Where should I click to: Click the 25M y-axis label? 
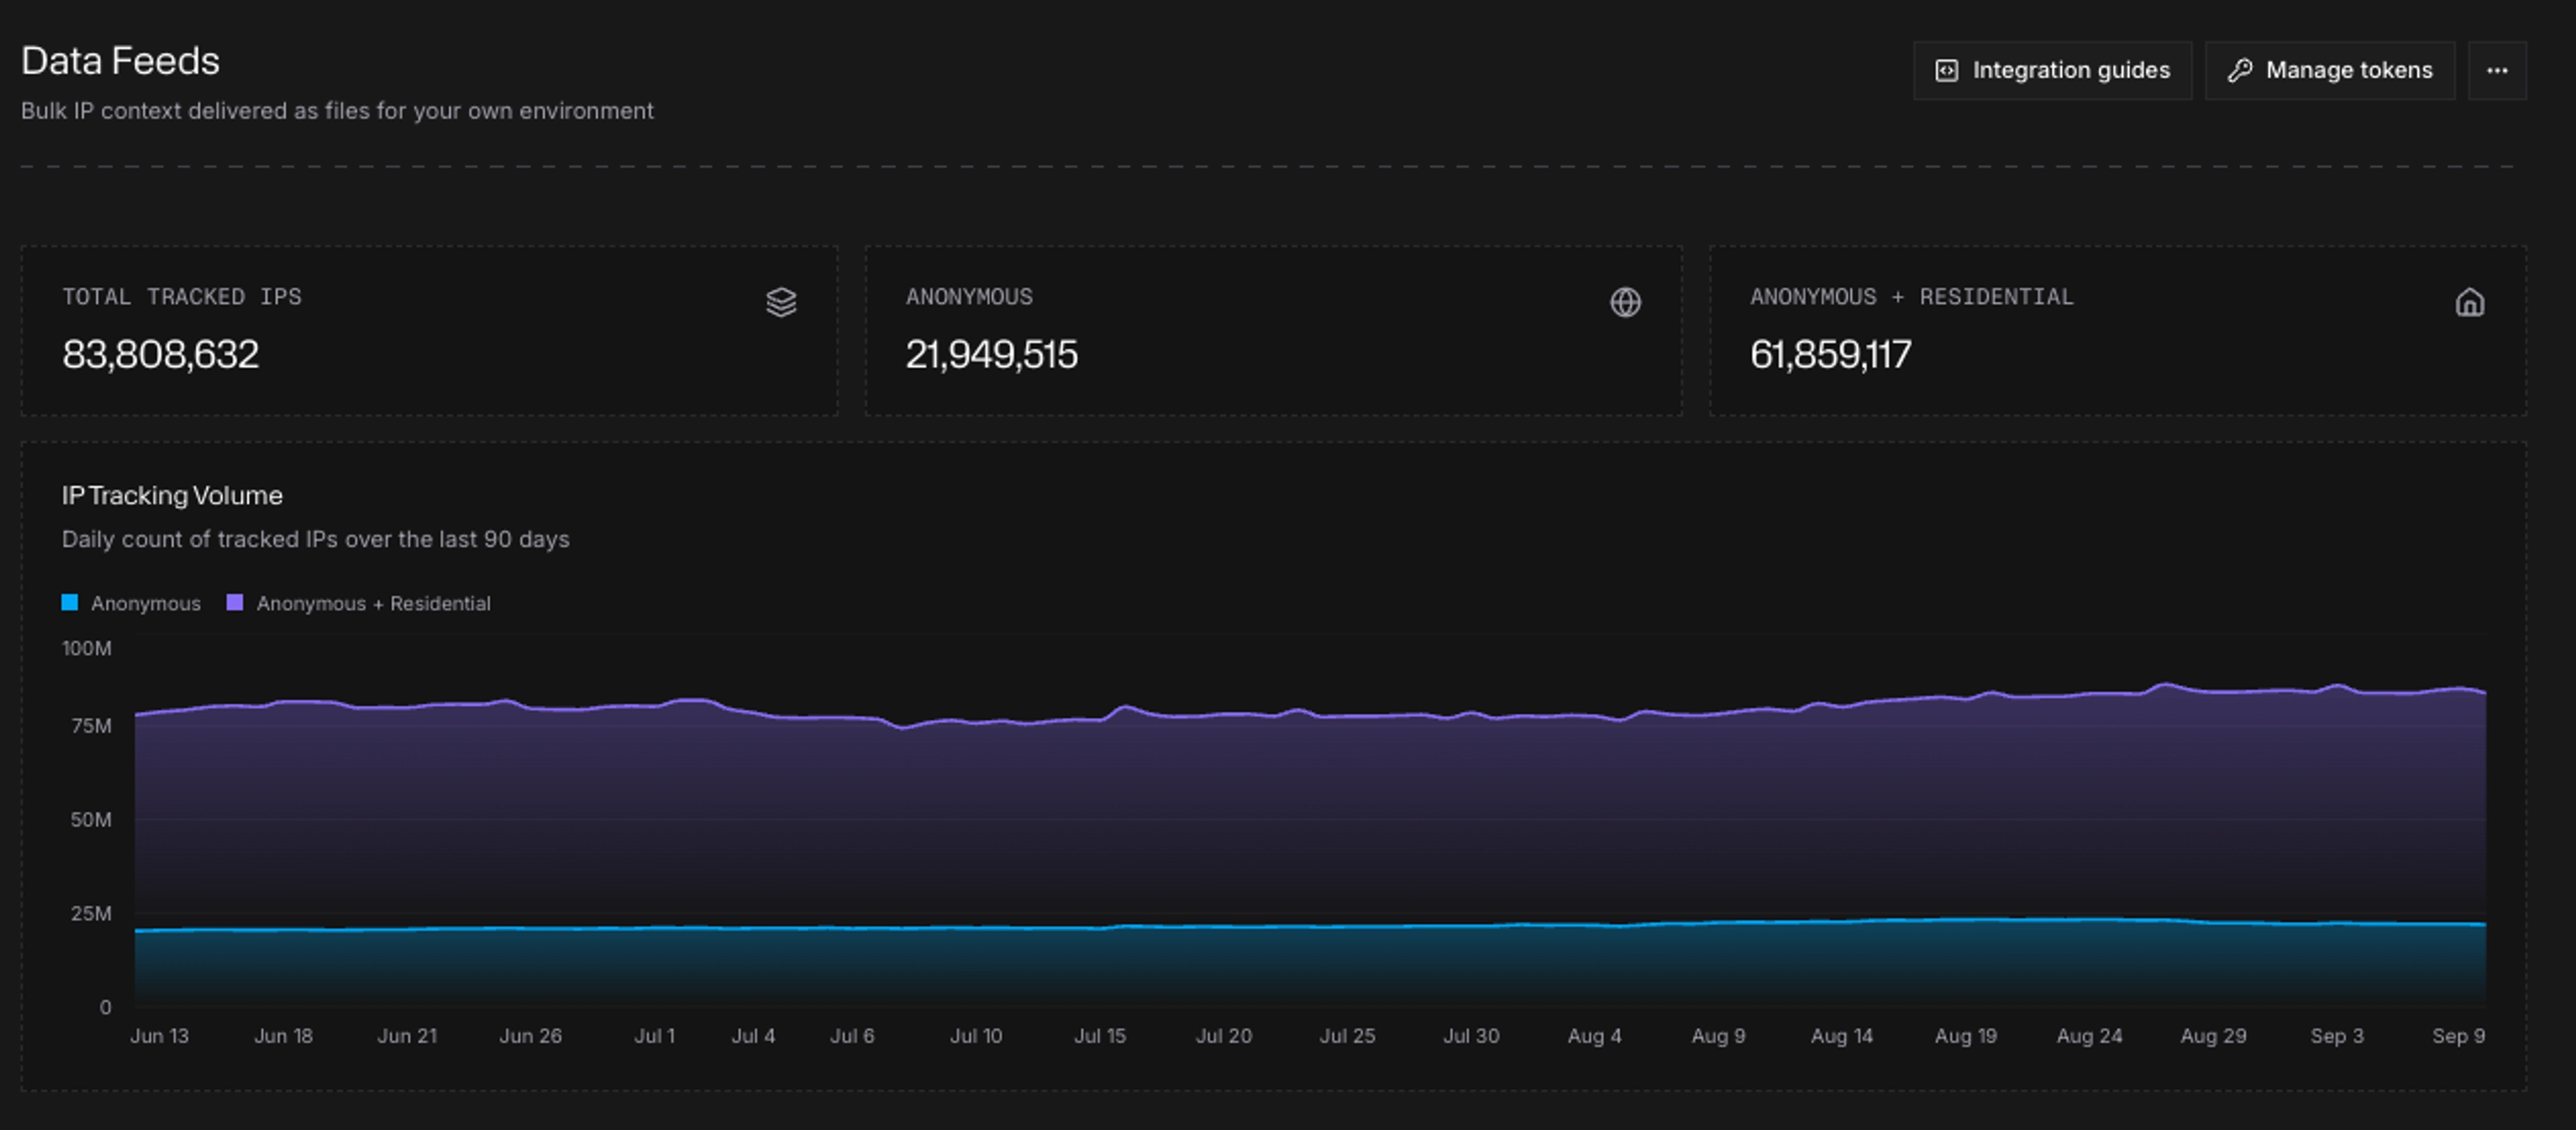point(91,913)
